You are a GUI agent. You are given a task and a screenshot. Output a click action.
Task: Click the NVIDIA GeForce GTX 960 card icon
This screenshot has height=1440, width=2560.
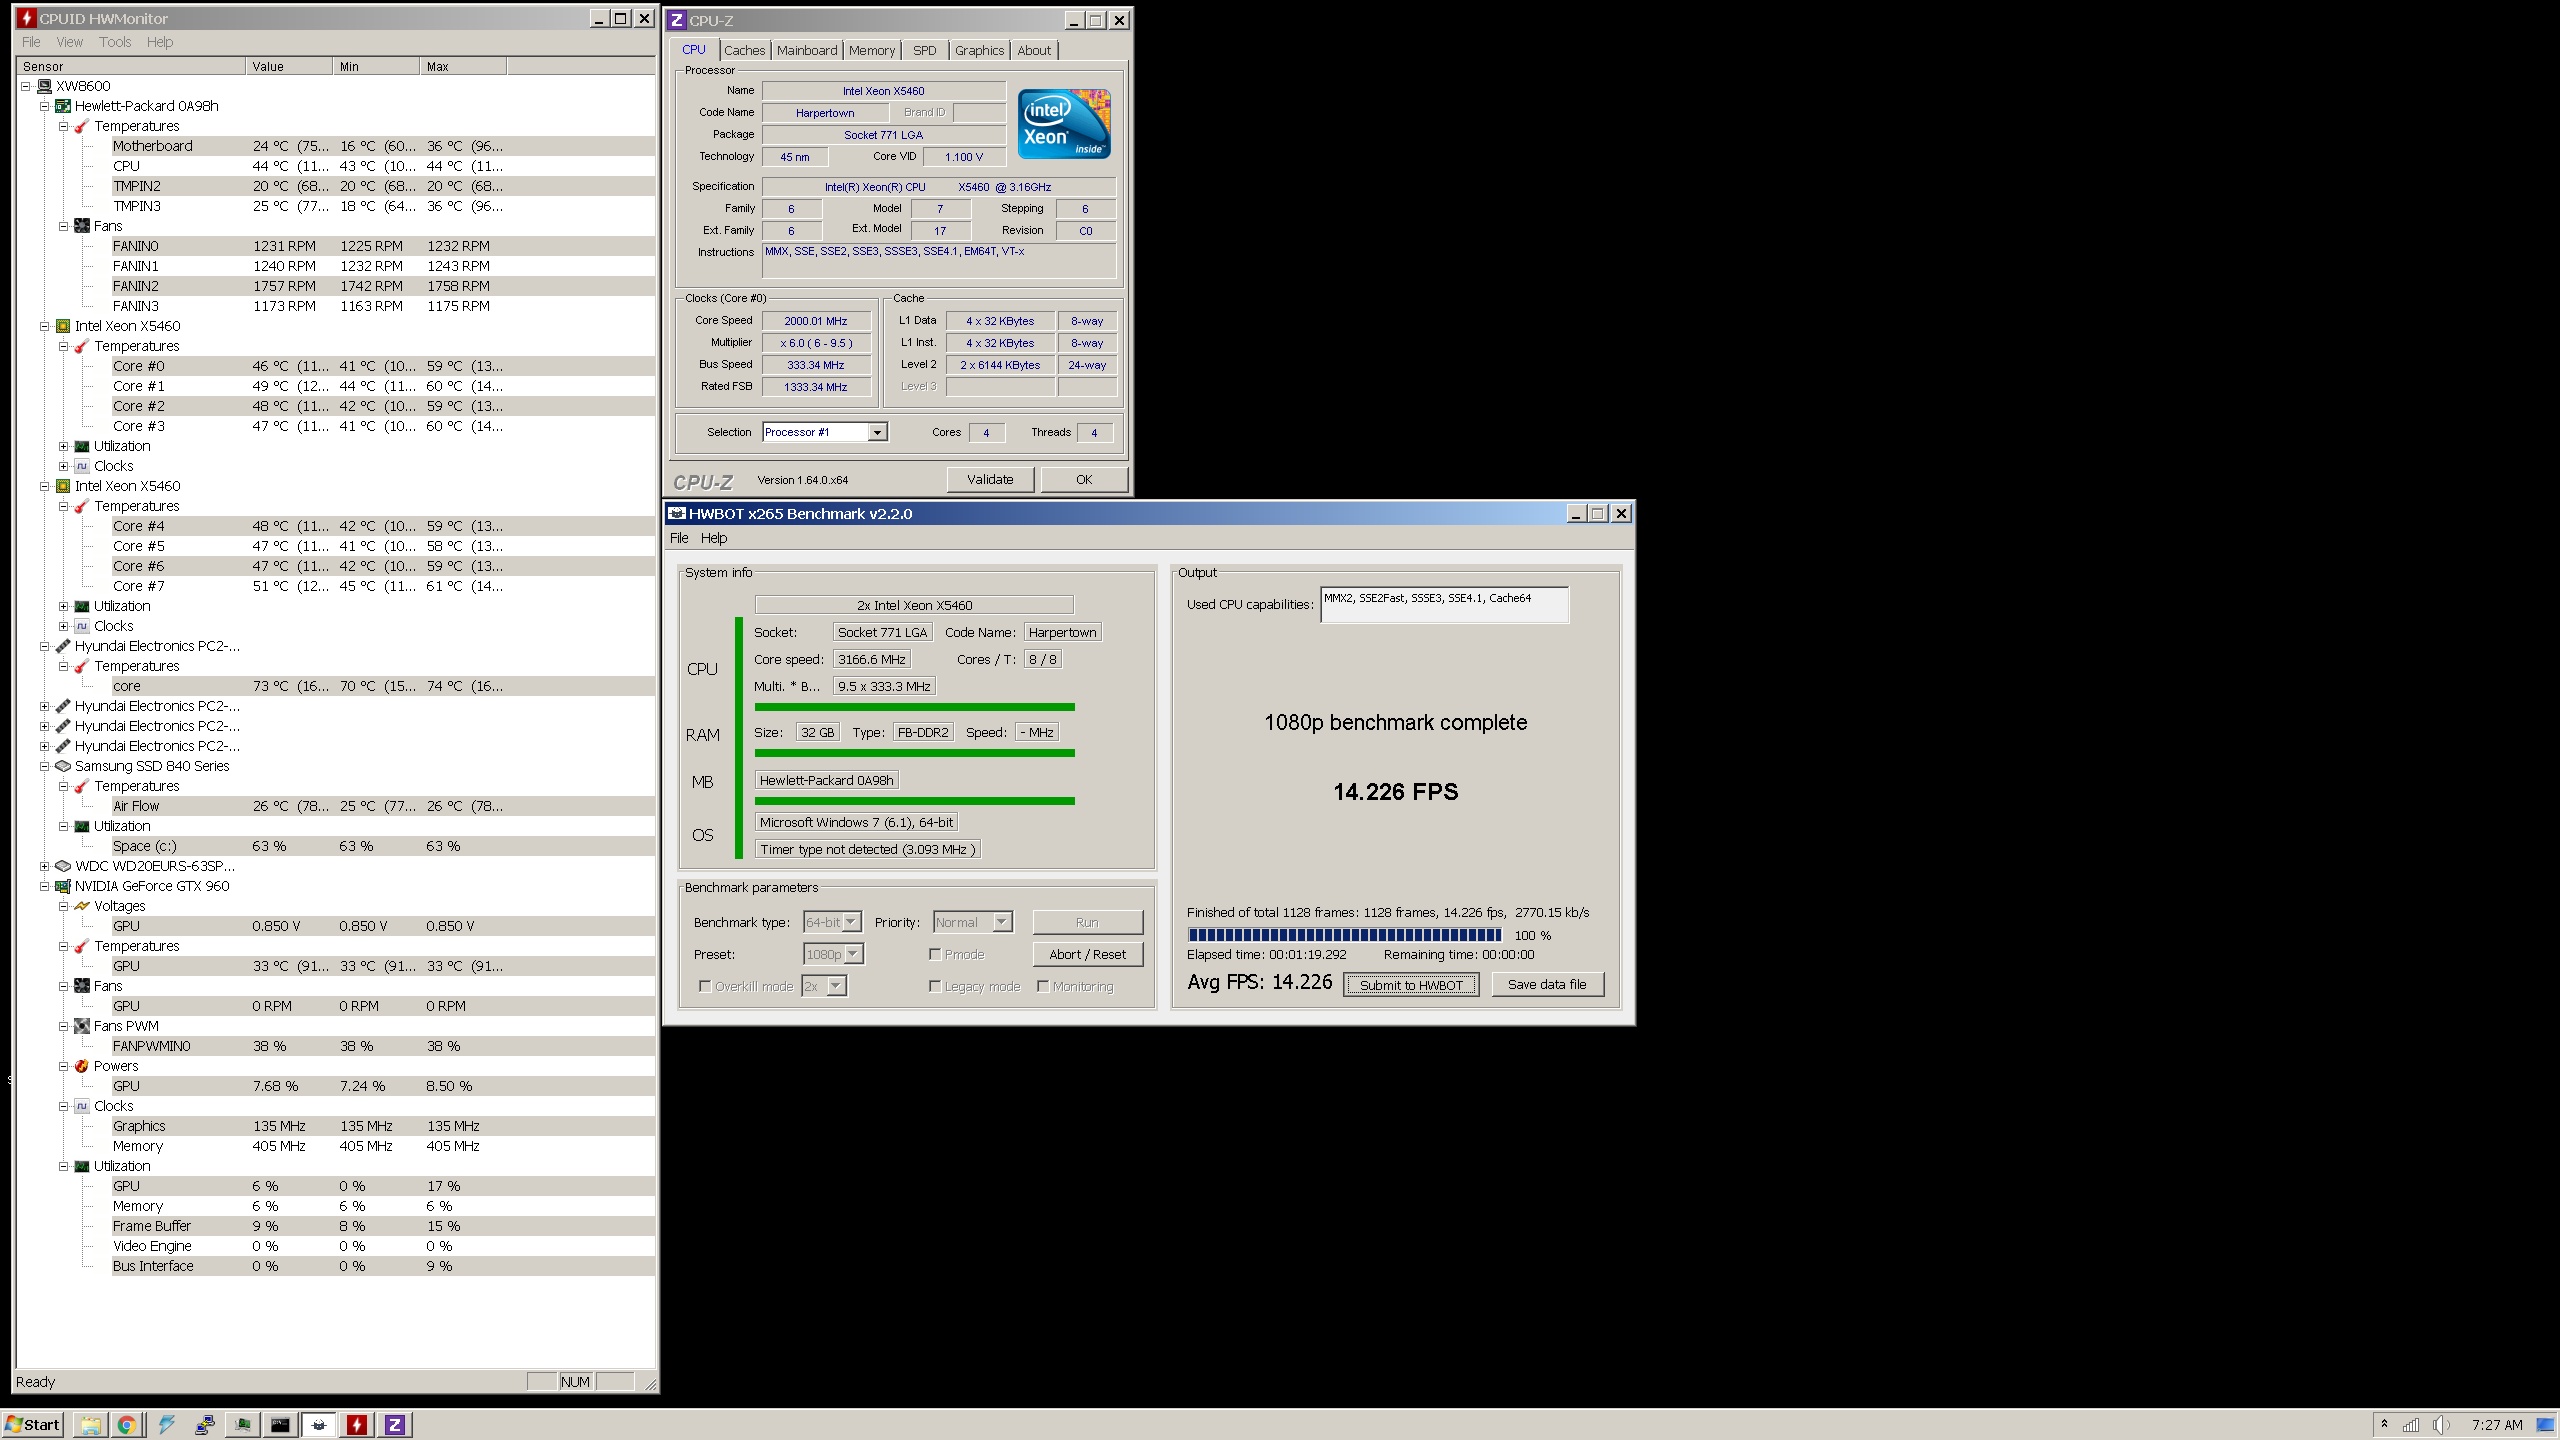click(x=63, y=886)
